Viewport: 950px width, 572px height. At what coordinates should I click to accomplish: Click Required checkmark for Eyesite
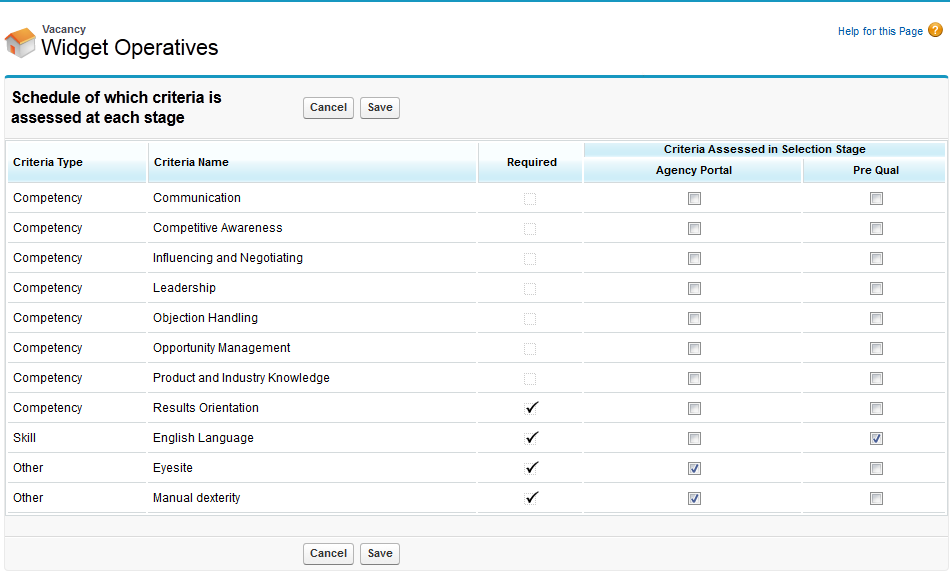531,468
